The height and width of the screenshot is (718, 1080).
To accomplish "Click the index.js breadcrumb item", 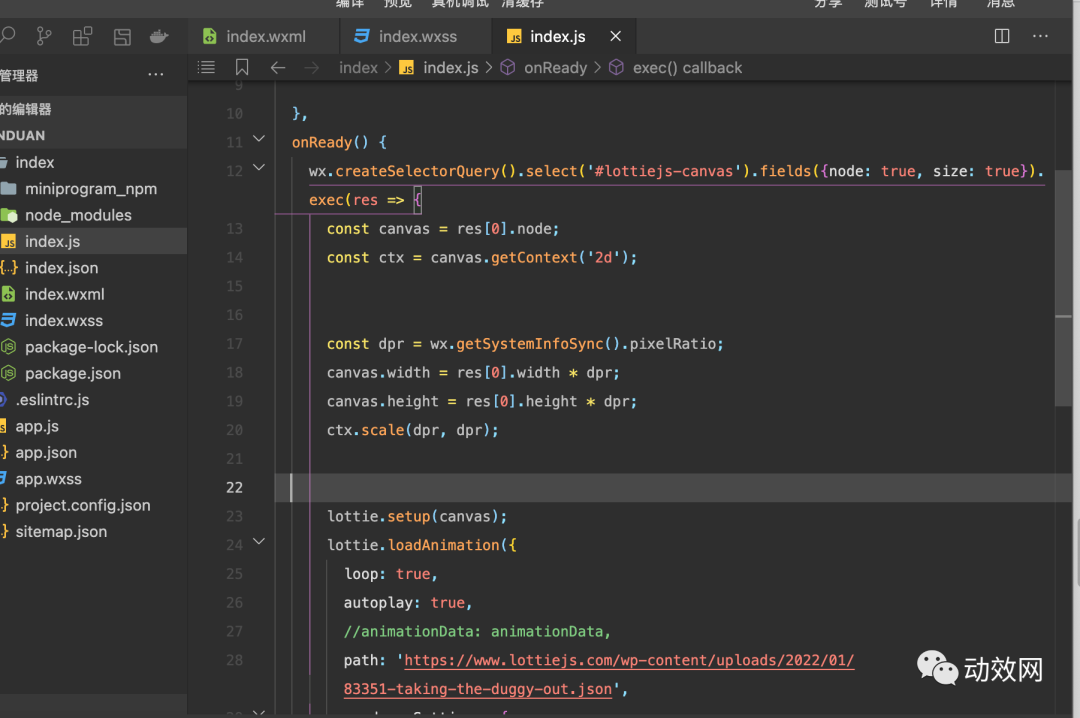I will pos(439,68).
